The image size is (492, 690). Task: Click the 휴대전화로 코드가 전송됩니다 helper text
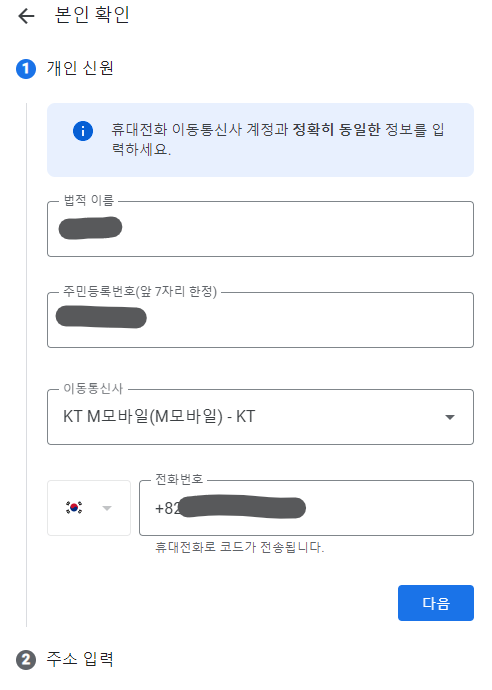[x=239, y=547]
